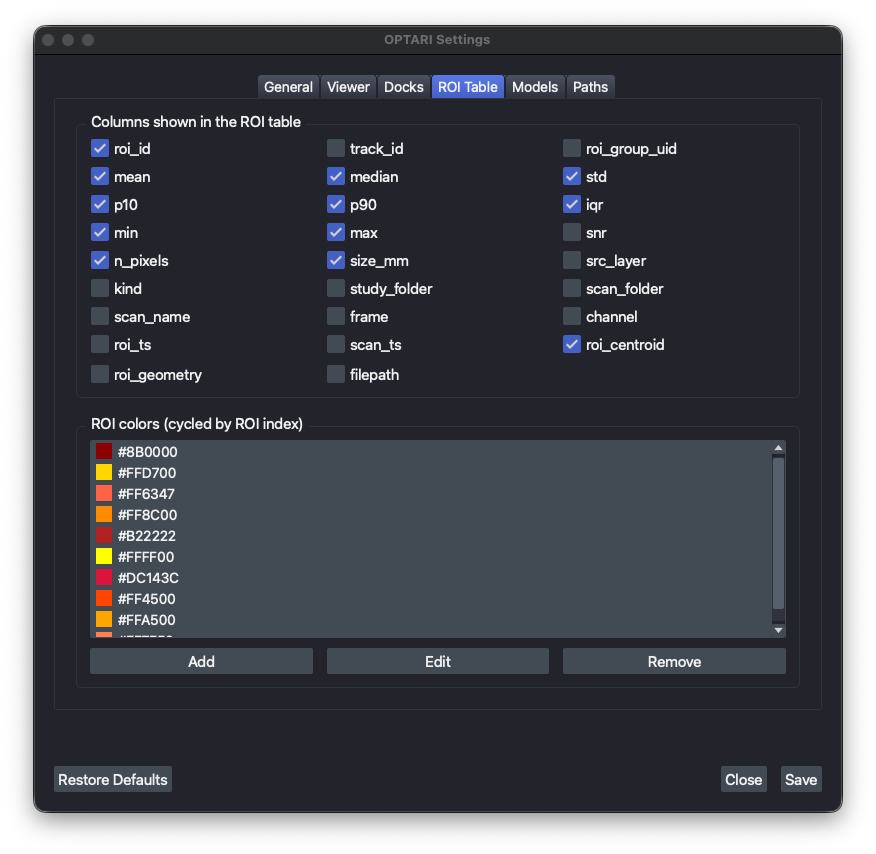Open the Viewer tab
The height and width of the screenshot is (854, 876).
tap(348, 87)
